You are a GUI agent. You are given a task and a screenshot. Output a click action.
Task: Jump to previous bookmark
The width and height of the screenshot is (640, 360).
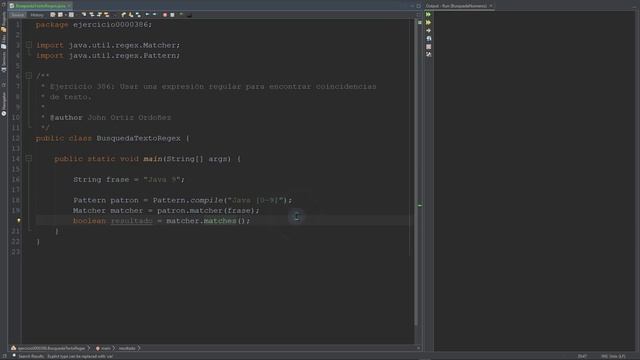[124, 15]
